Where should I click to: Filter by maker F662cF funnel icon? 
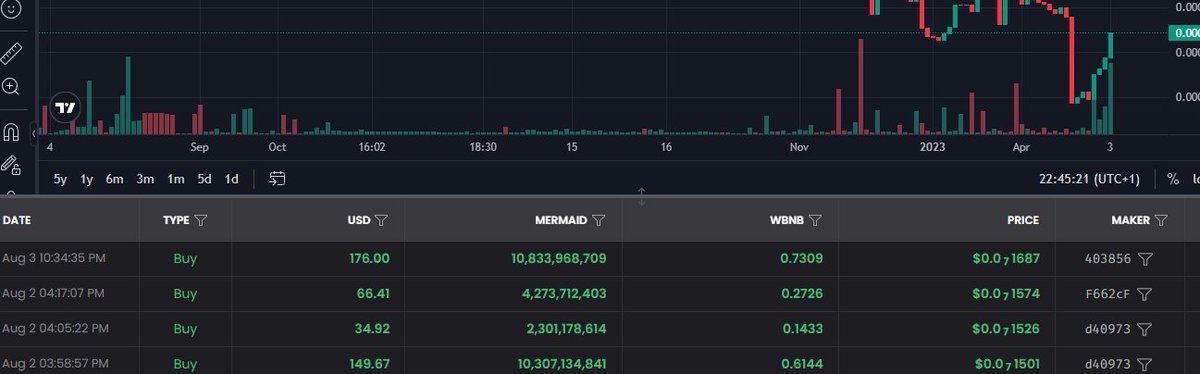(1146, 294)
